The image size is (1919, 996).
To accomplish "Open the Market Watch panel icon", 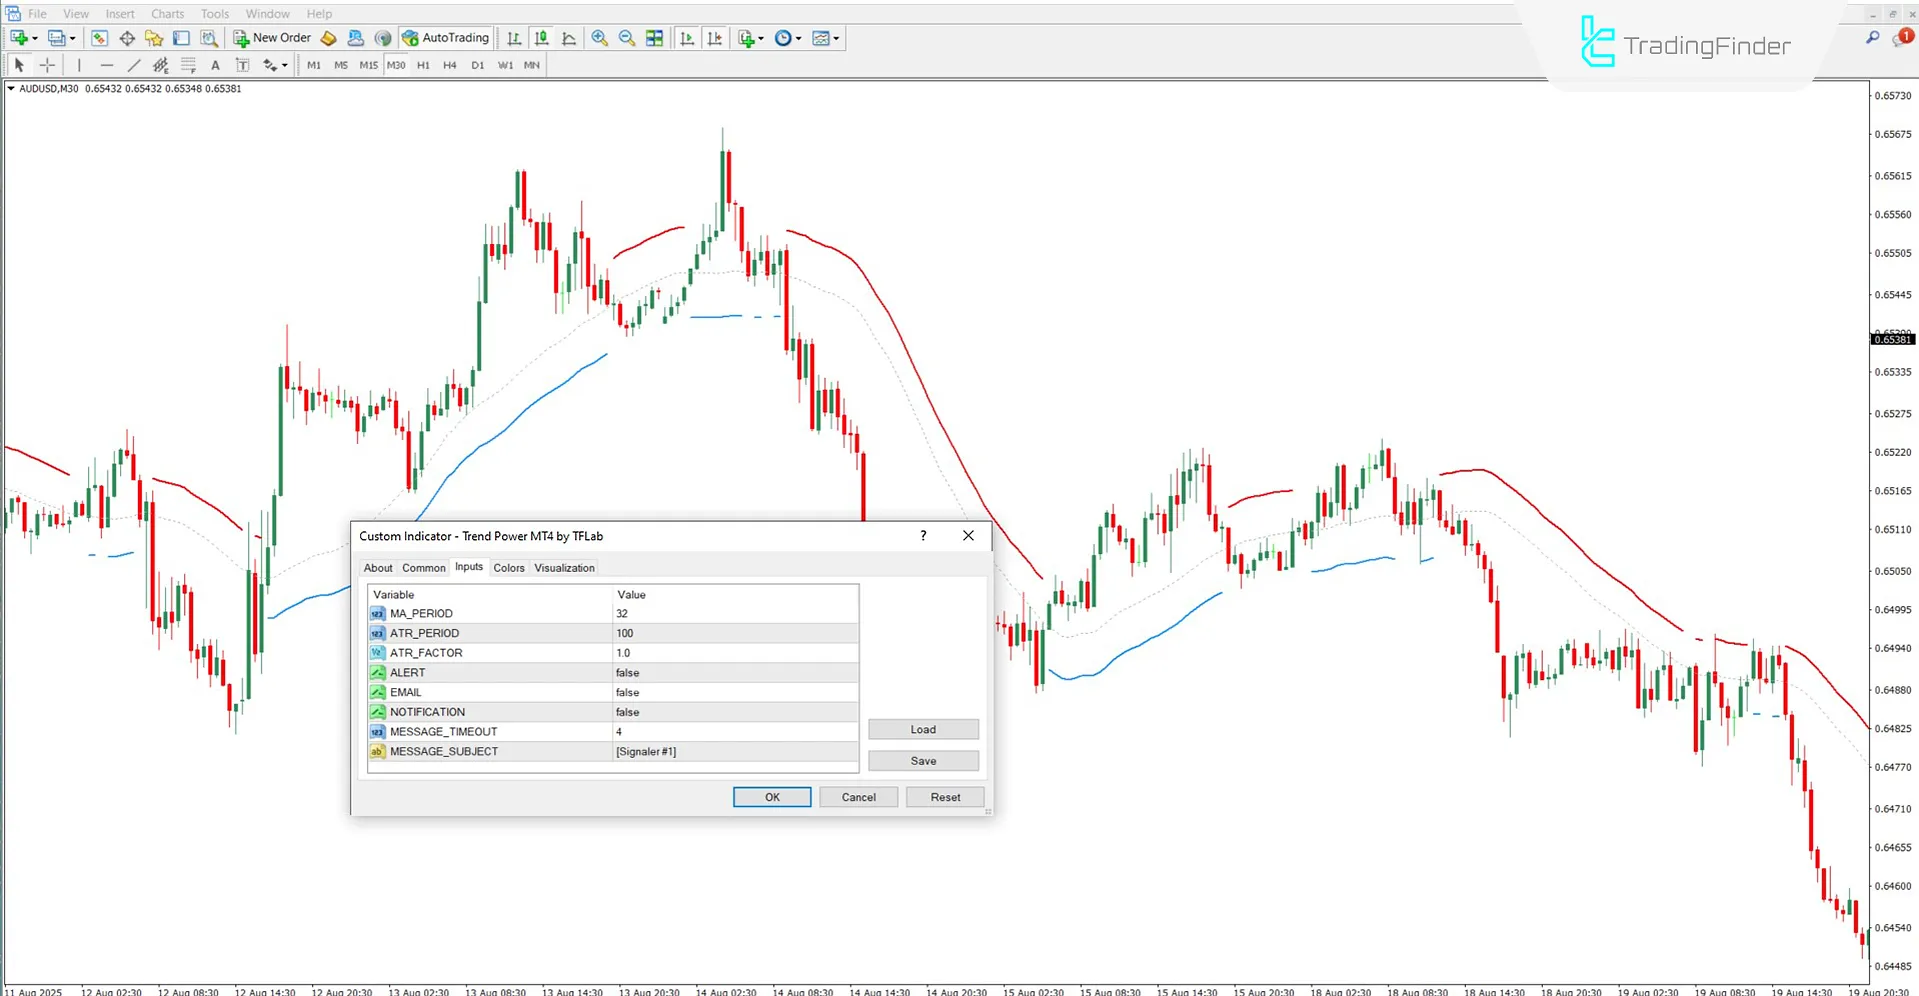I will (x=99, y=38).
